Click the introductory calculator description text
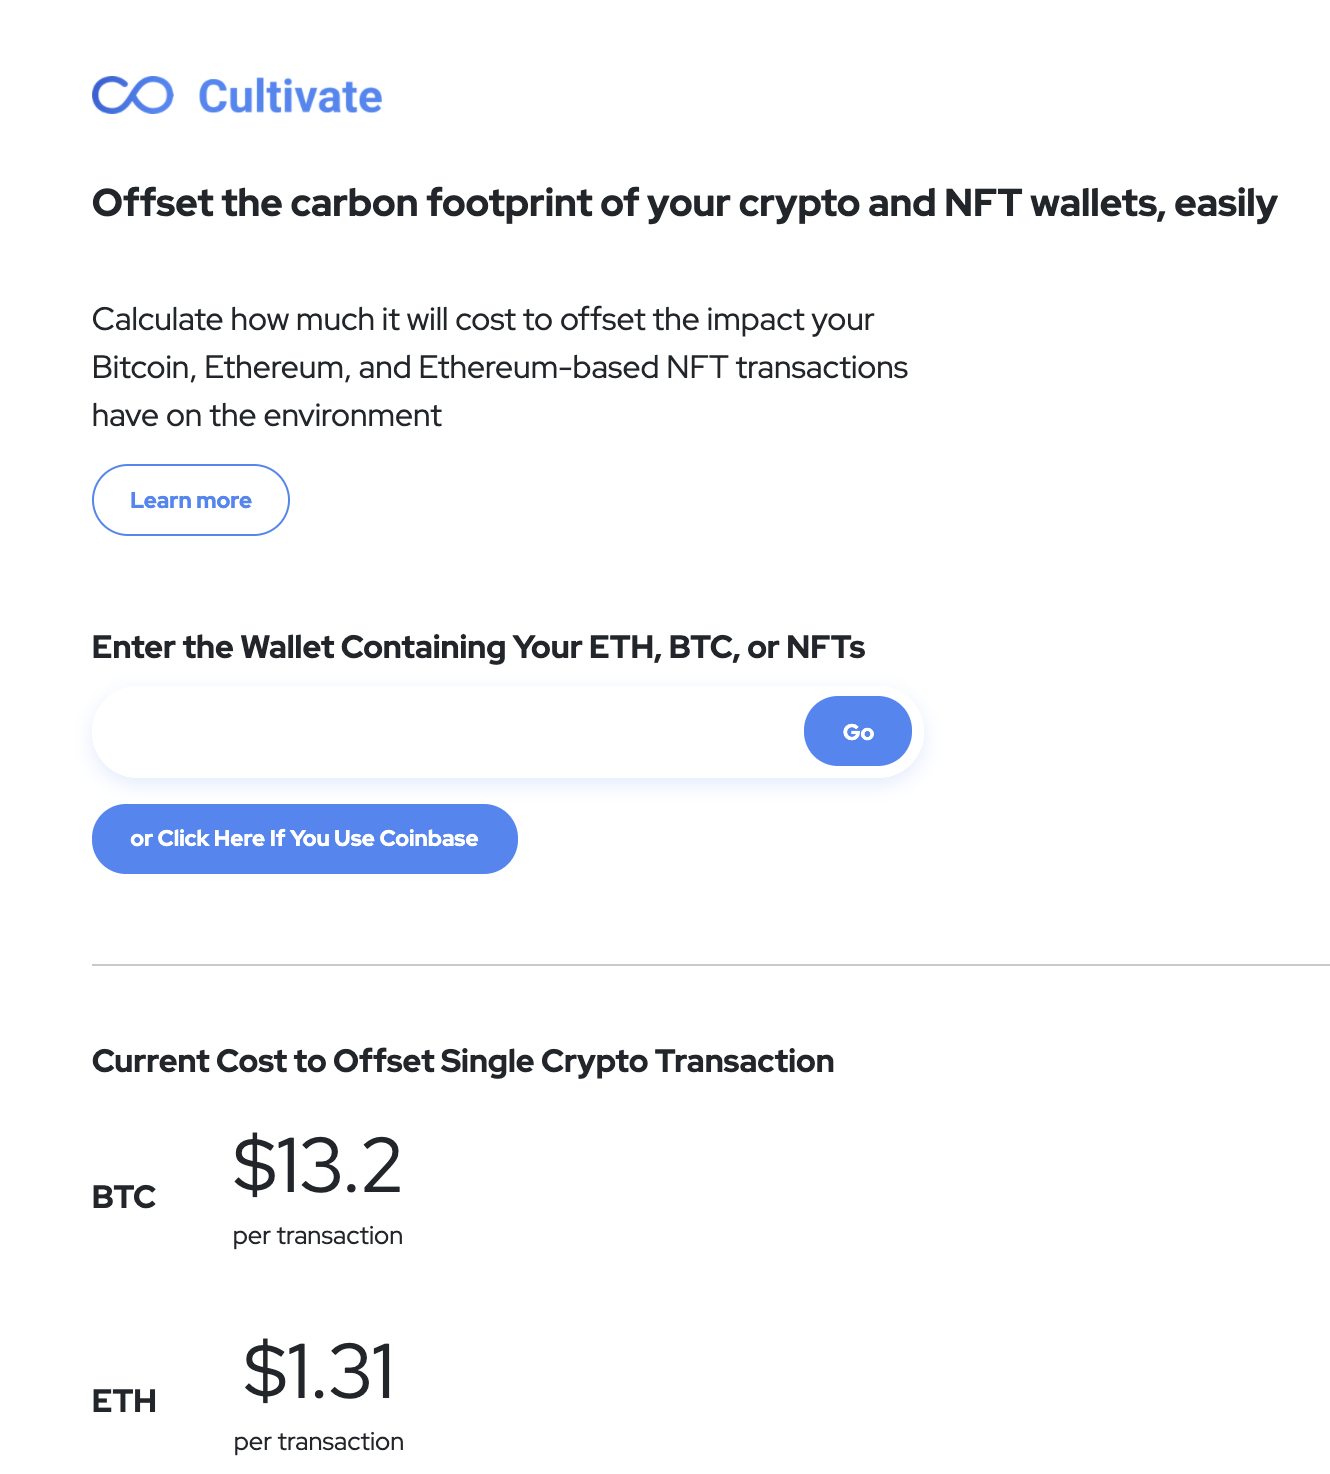The width and height of the screenshot is (1330, 1474). pos(500,367)
